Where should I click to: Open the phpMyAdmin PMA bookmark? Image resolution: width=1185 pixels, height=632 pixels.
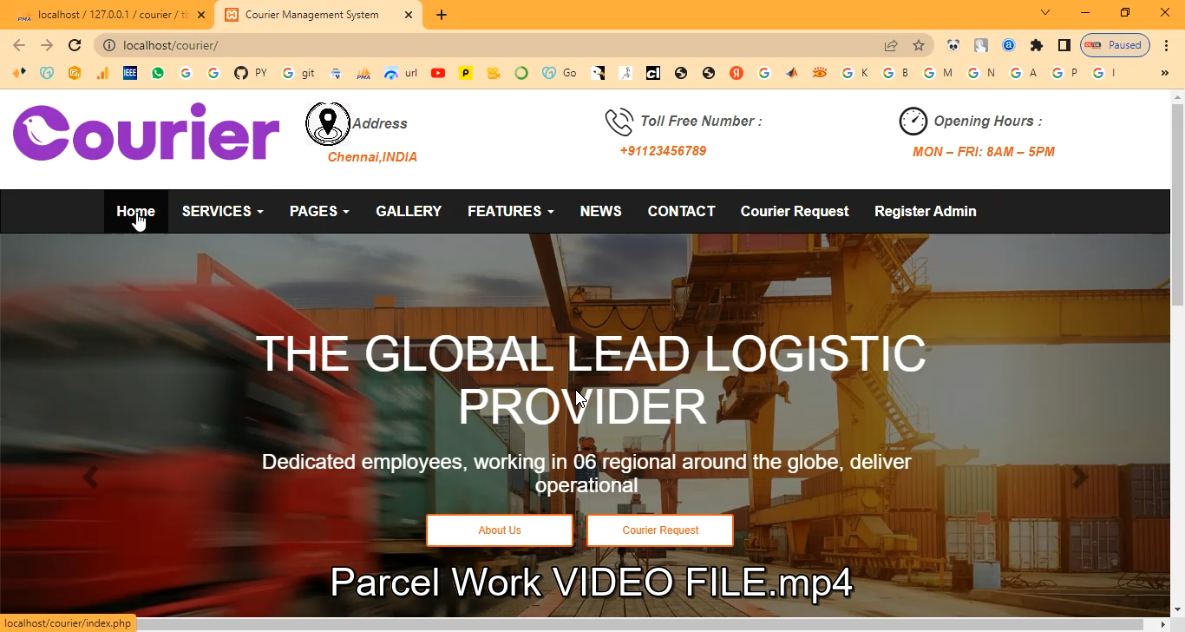coord(364,73)
